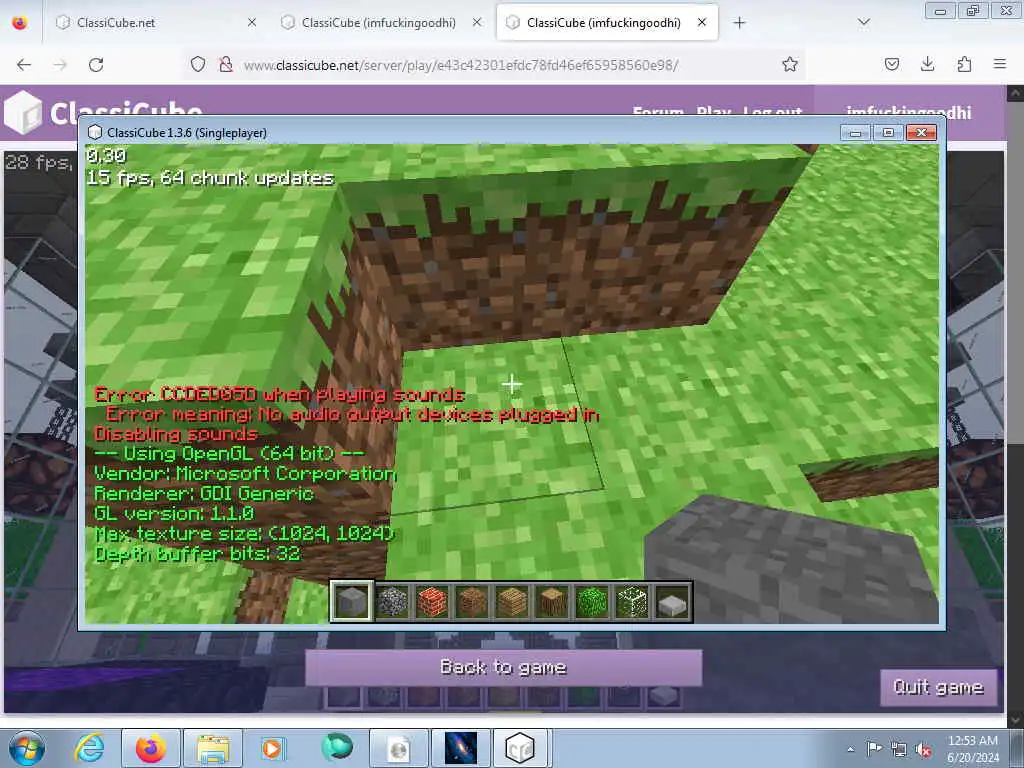This screenshot has width=1024, height=768.
Task: Click the ClassiCube website logo
Action: (x=104, y=114)
